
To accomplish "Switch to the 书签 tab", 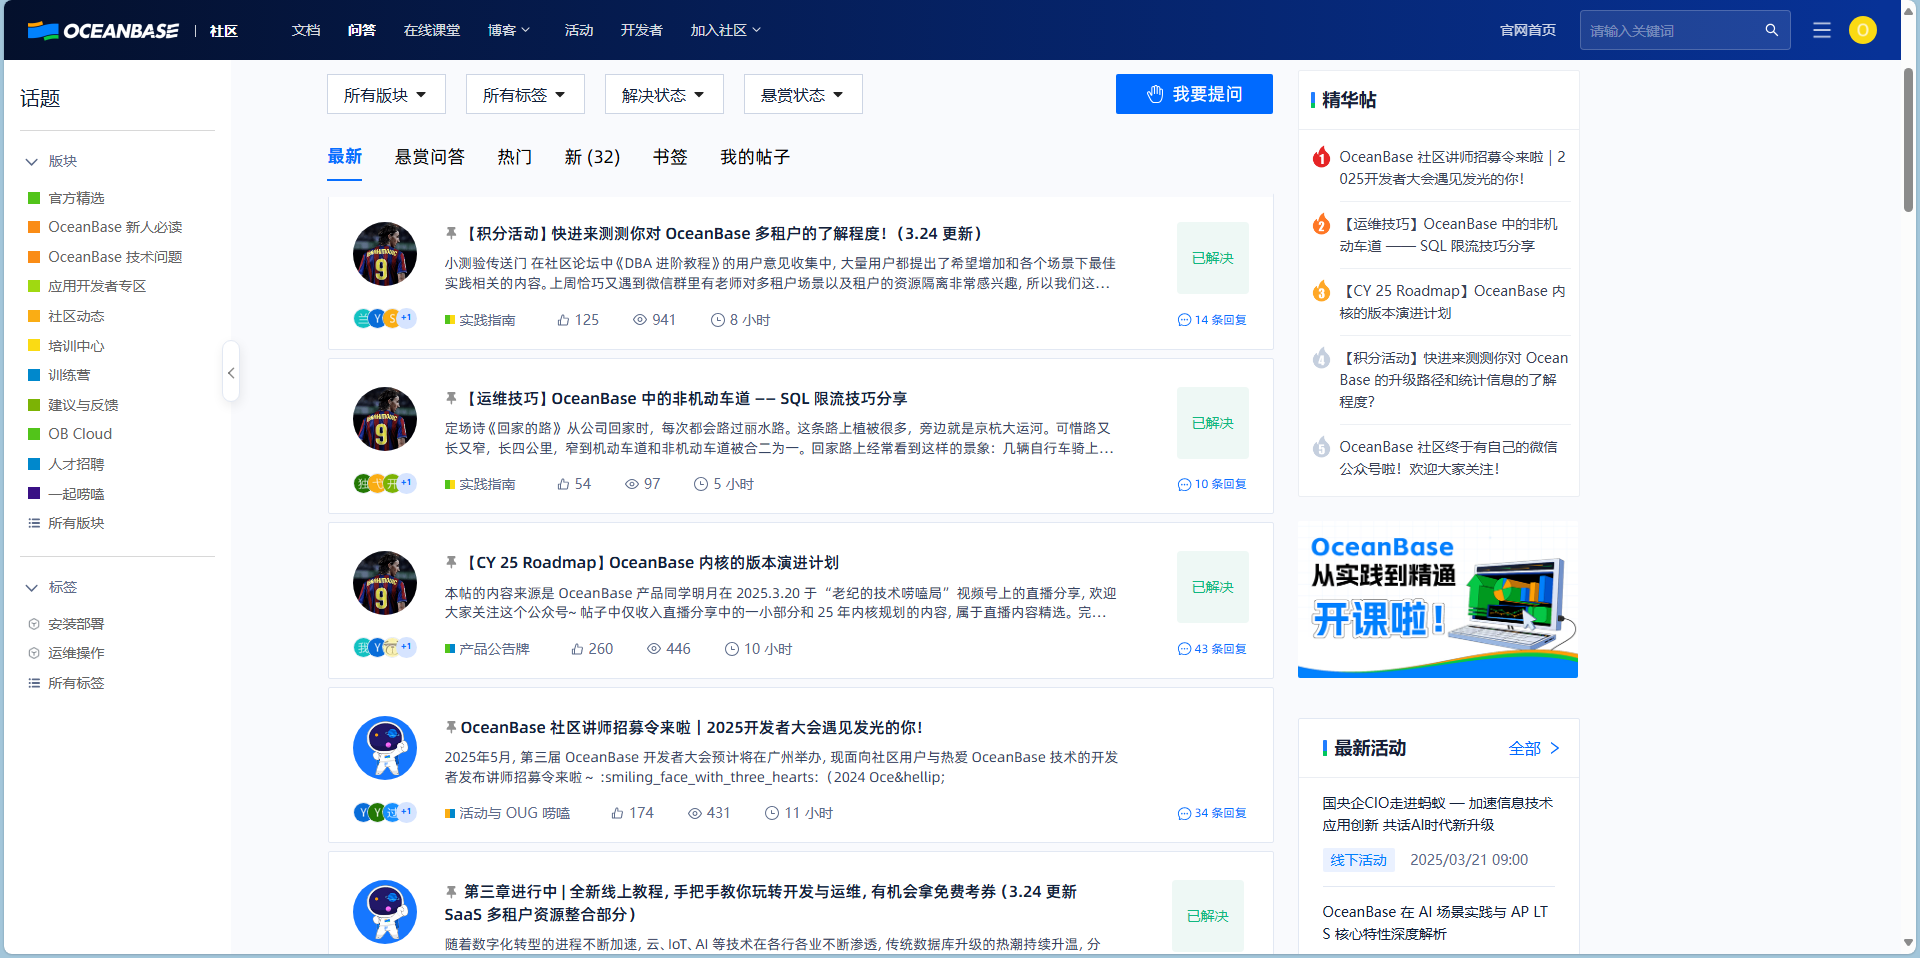I will (670, 157).
